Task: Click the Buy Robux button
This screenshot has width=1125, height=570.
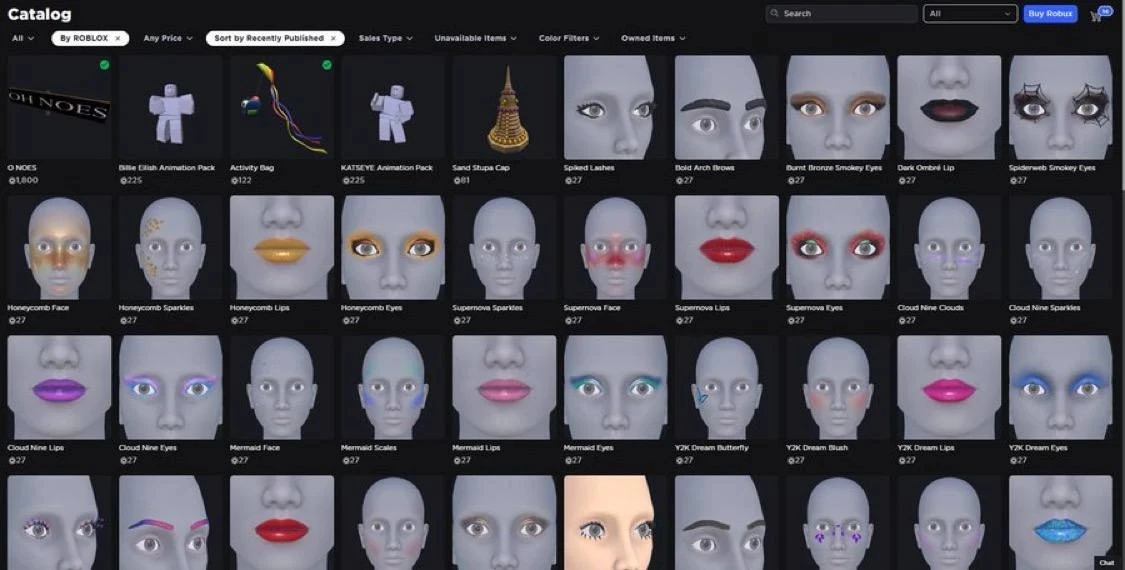Action: pos(1050,14)
